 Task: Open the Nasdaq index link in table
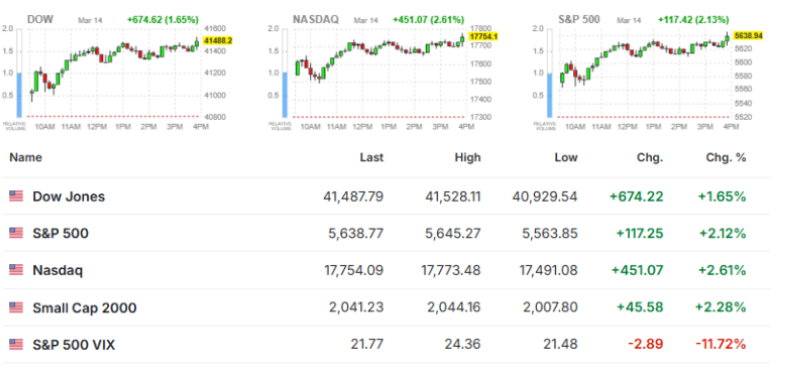pos(57,271)
